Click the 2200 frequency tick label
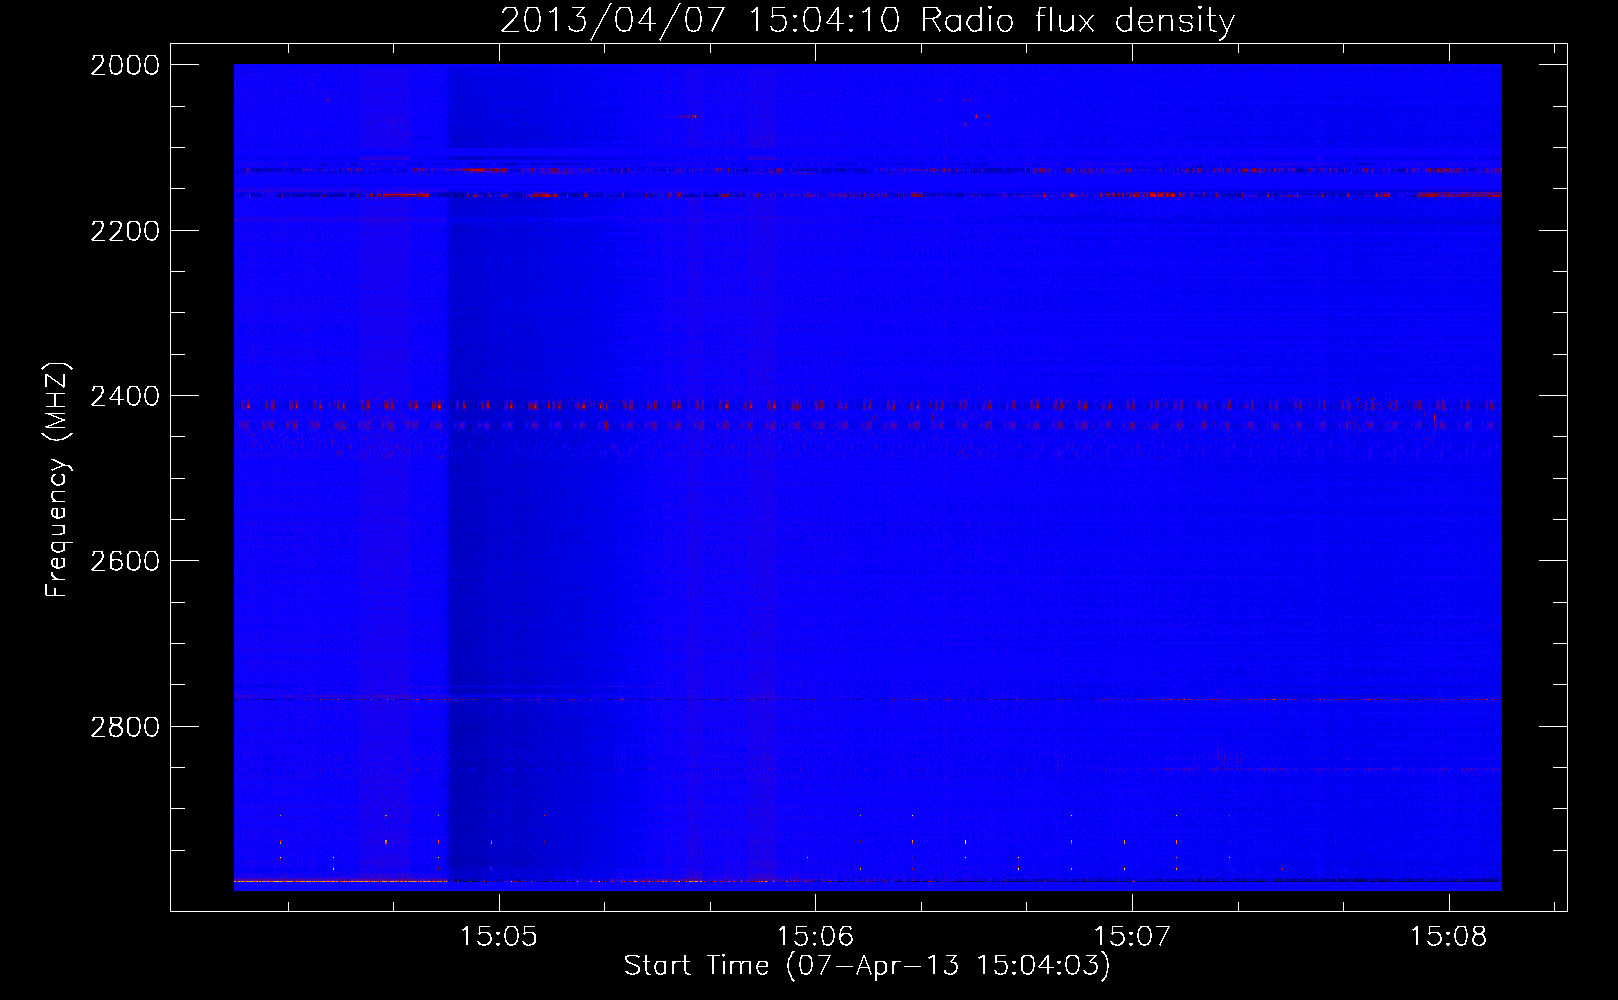Screen dimensions: 1618x1000 [125, 231]
